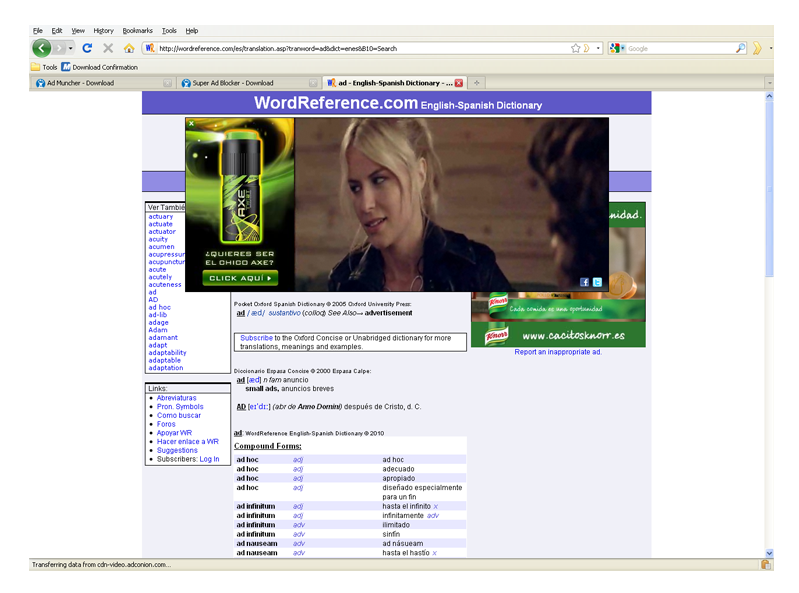Switch to the Super Ad Blocker - Download tab
Viewport: 799px width, 593px height.
tap(233, 83)
